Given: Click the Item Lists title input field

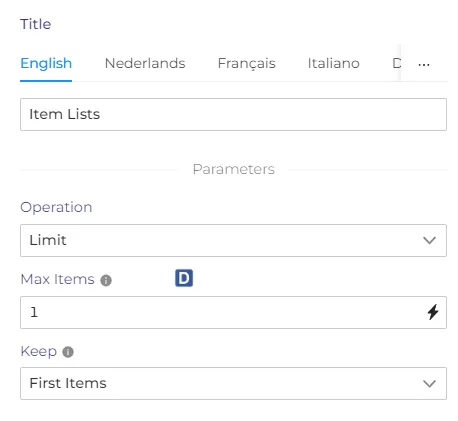Looking at the screenshot, I should point(233,114).
